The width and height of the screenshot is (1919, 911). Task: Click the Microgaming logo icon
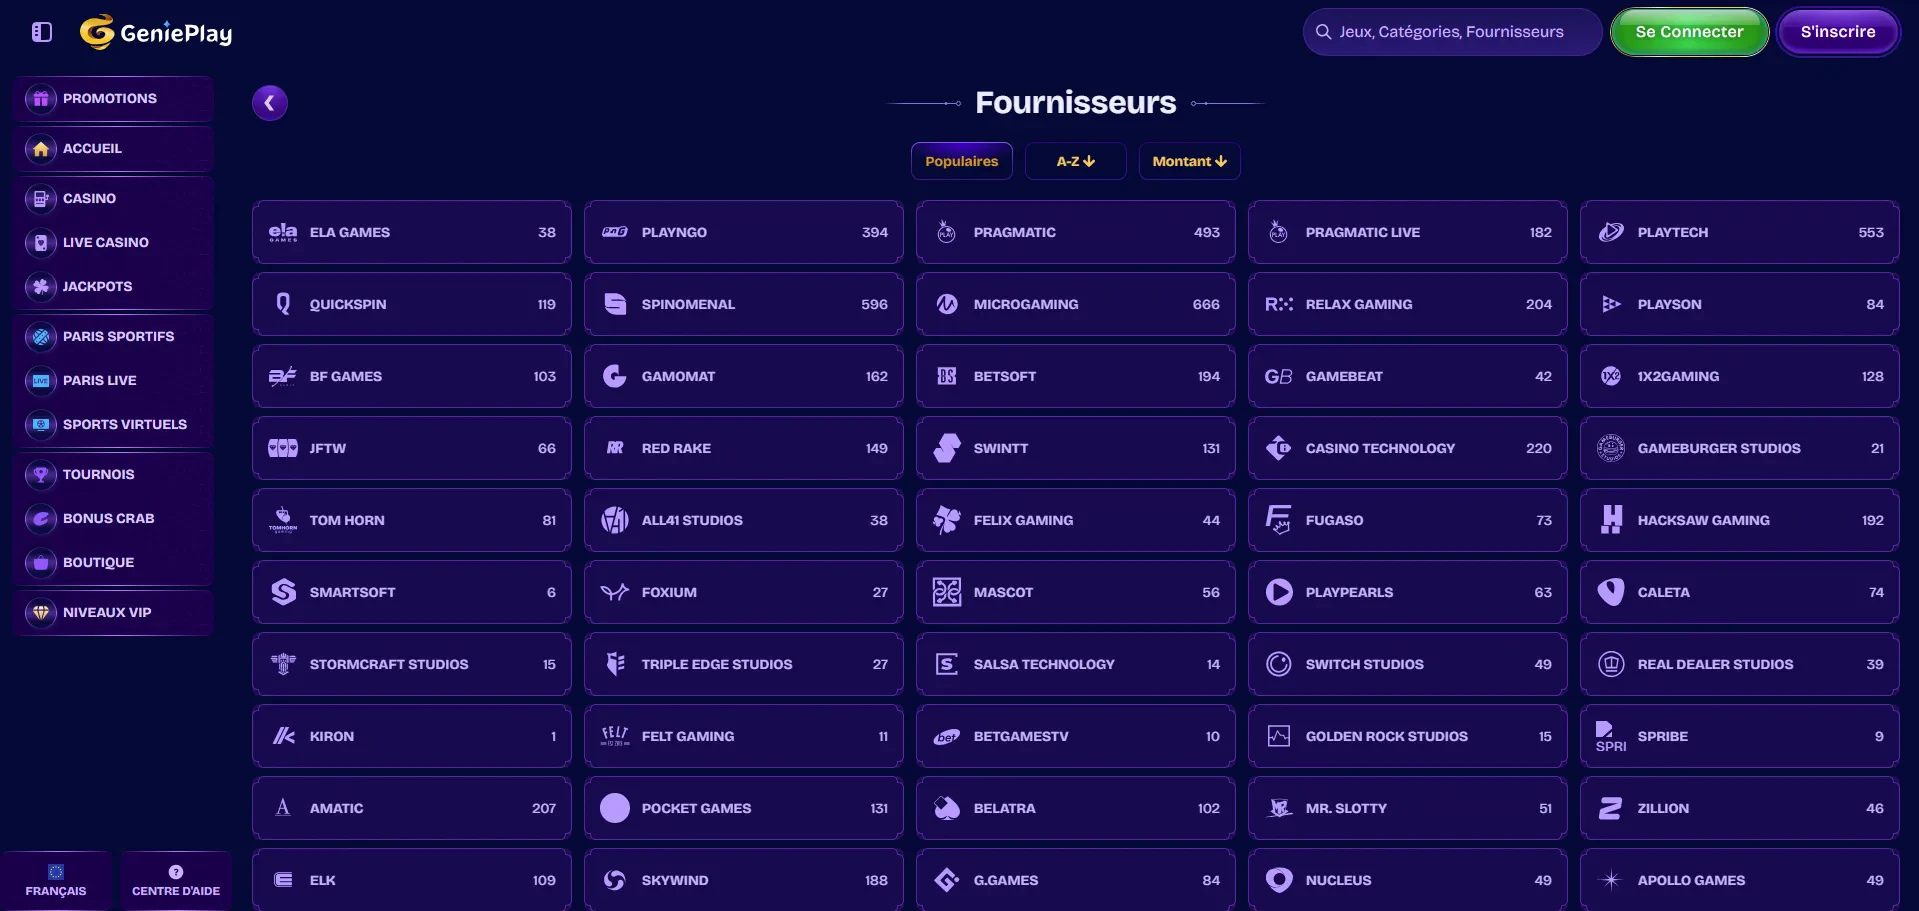click(947, 304)
